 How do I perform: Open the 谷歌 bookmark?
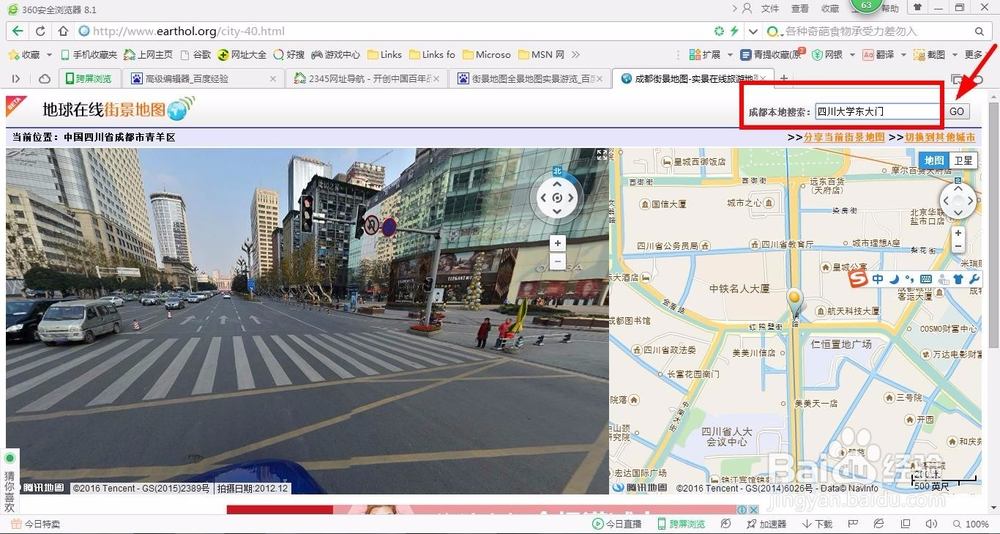point(195,55)
